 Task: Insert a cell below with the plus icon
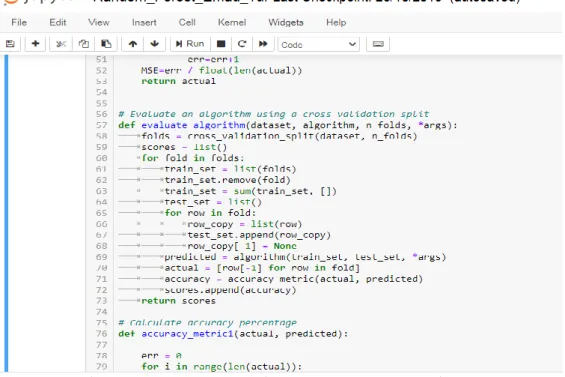[x=35, y=44]
